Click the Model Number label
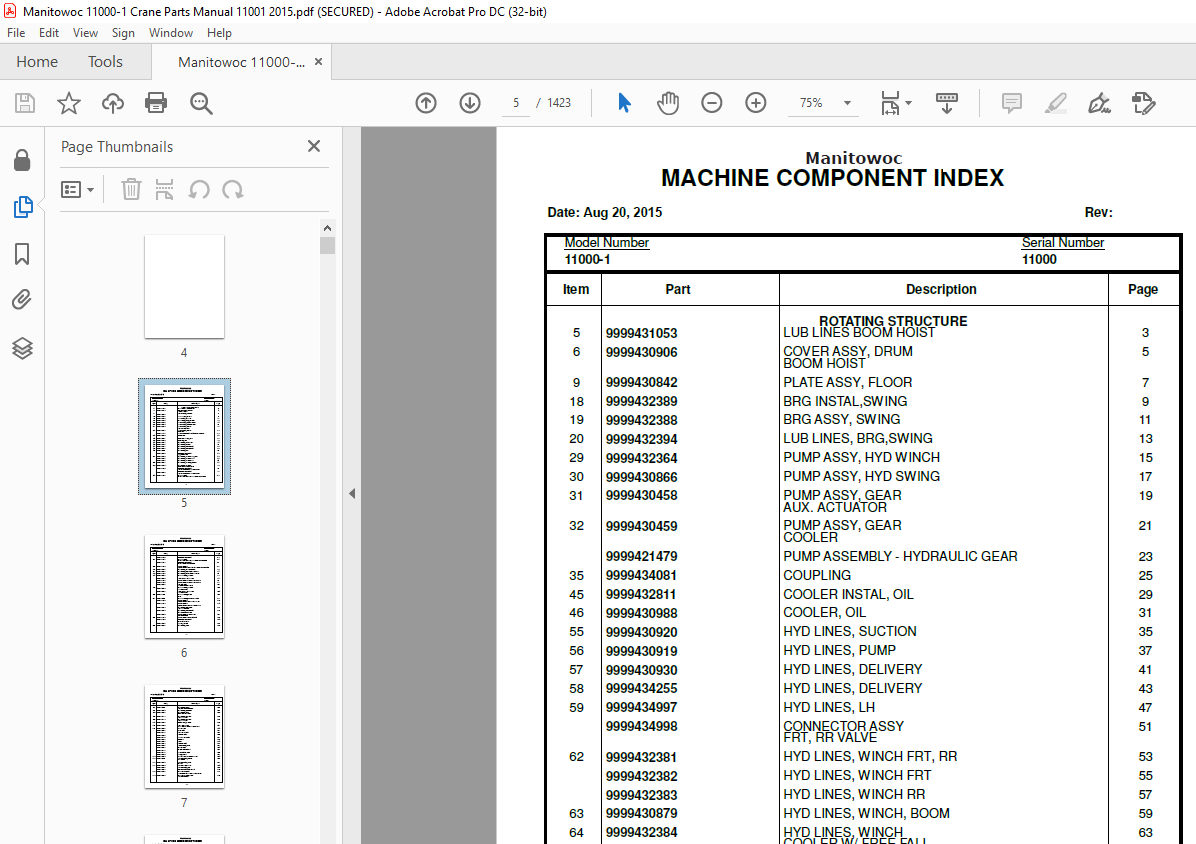1196x844 pixels. point(606,242)
